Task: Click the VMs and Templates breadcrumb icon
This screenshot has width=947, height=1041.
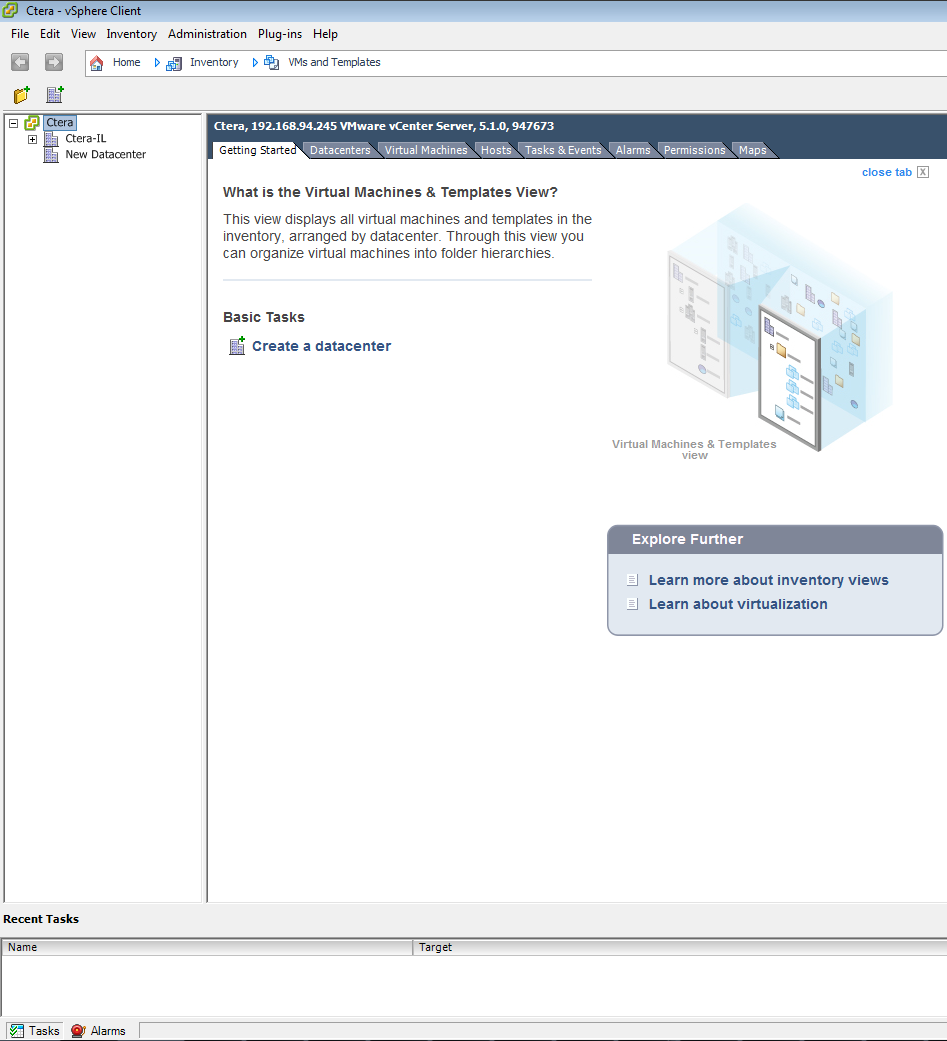Action: coord(272,63)
